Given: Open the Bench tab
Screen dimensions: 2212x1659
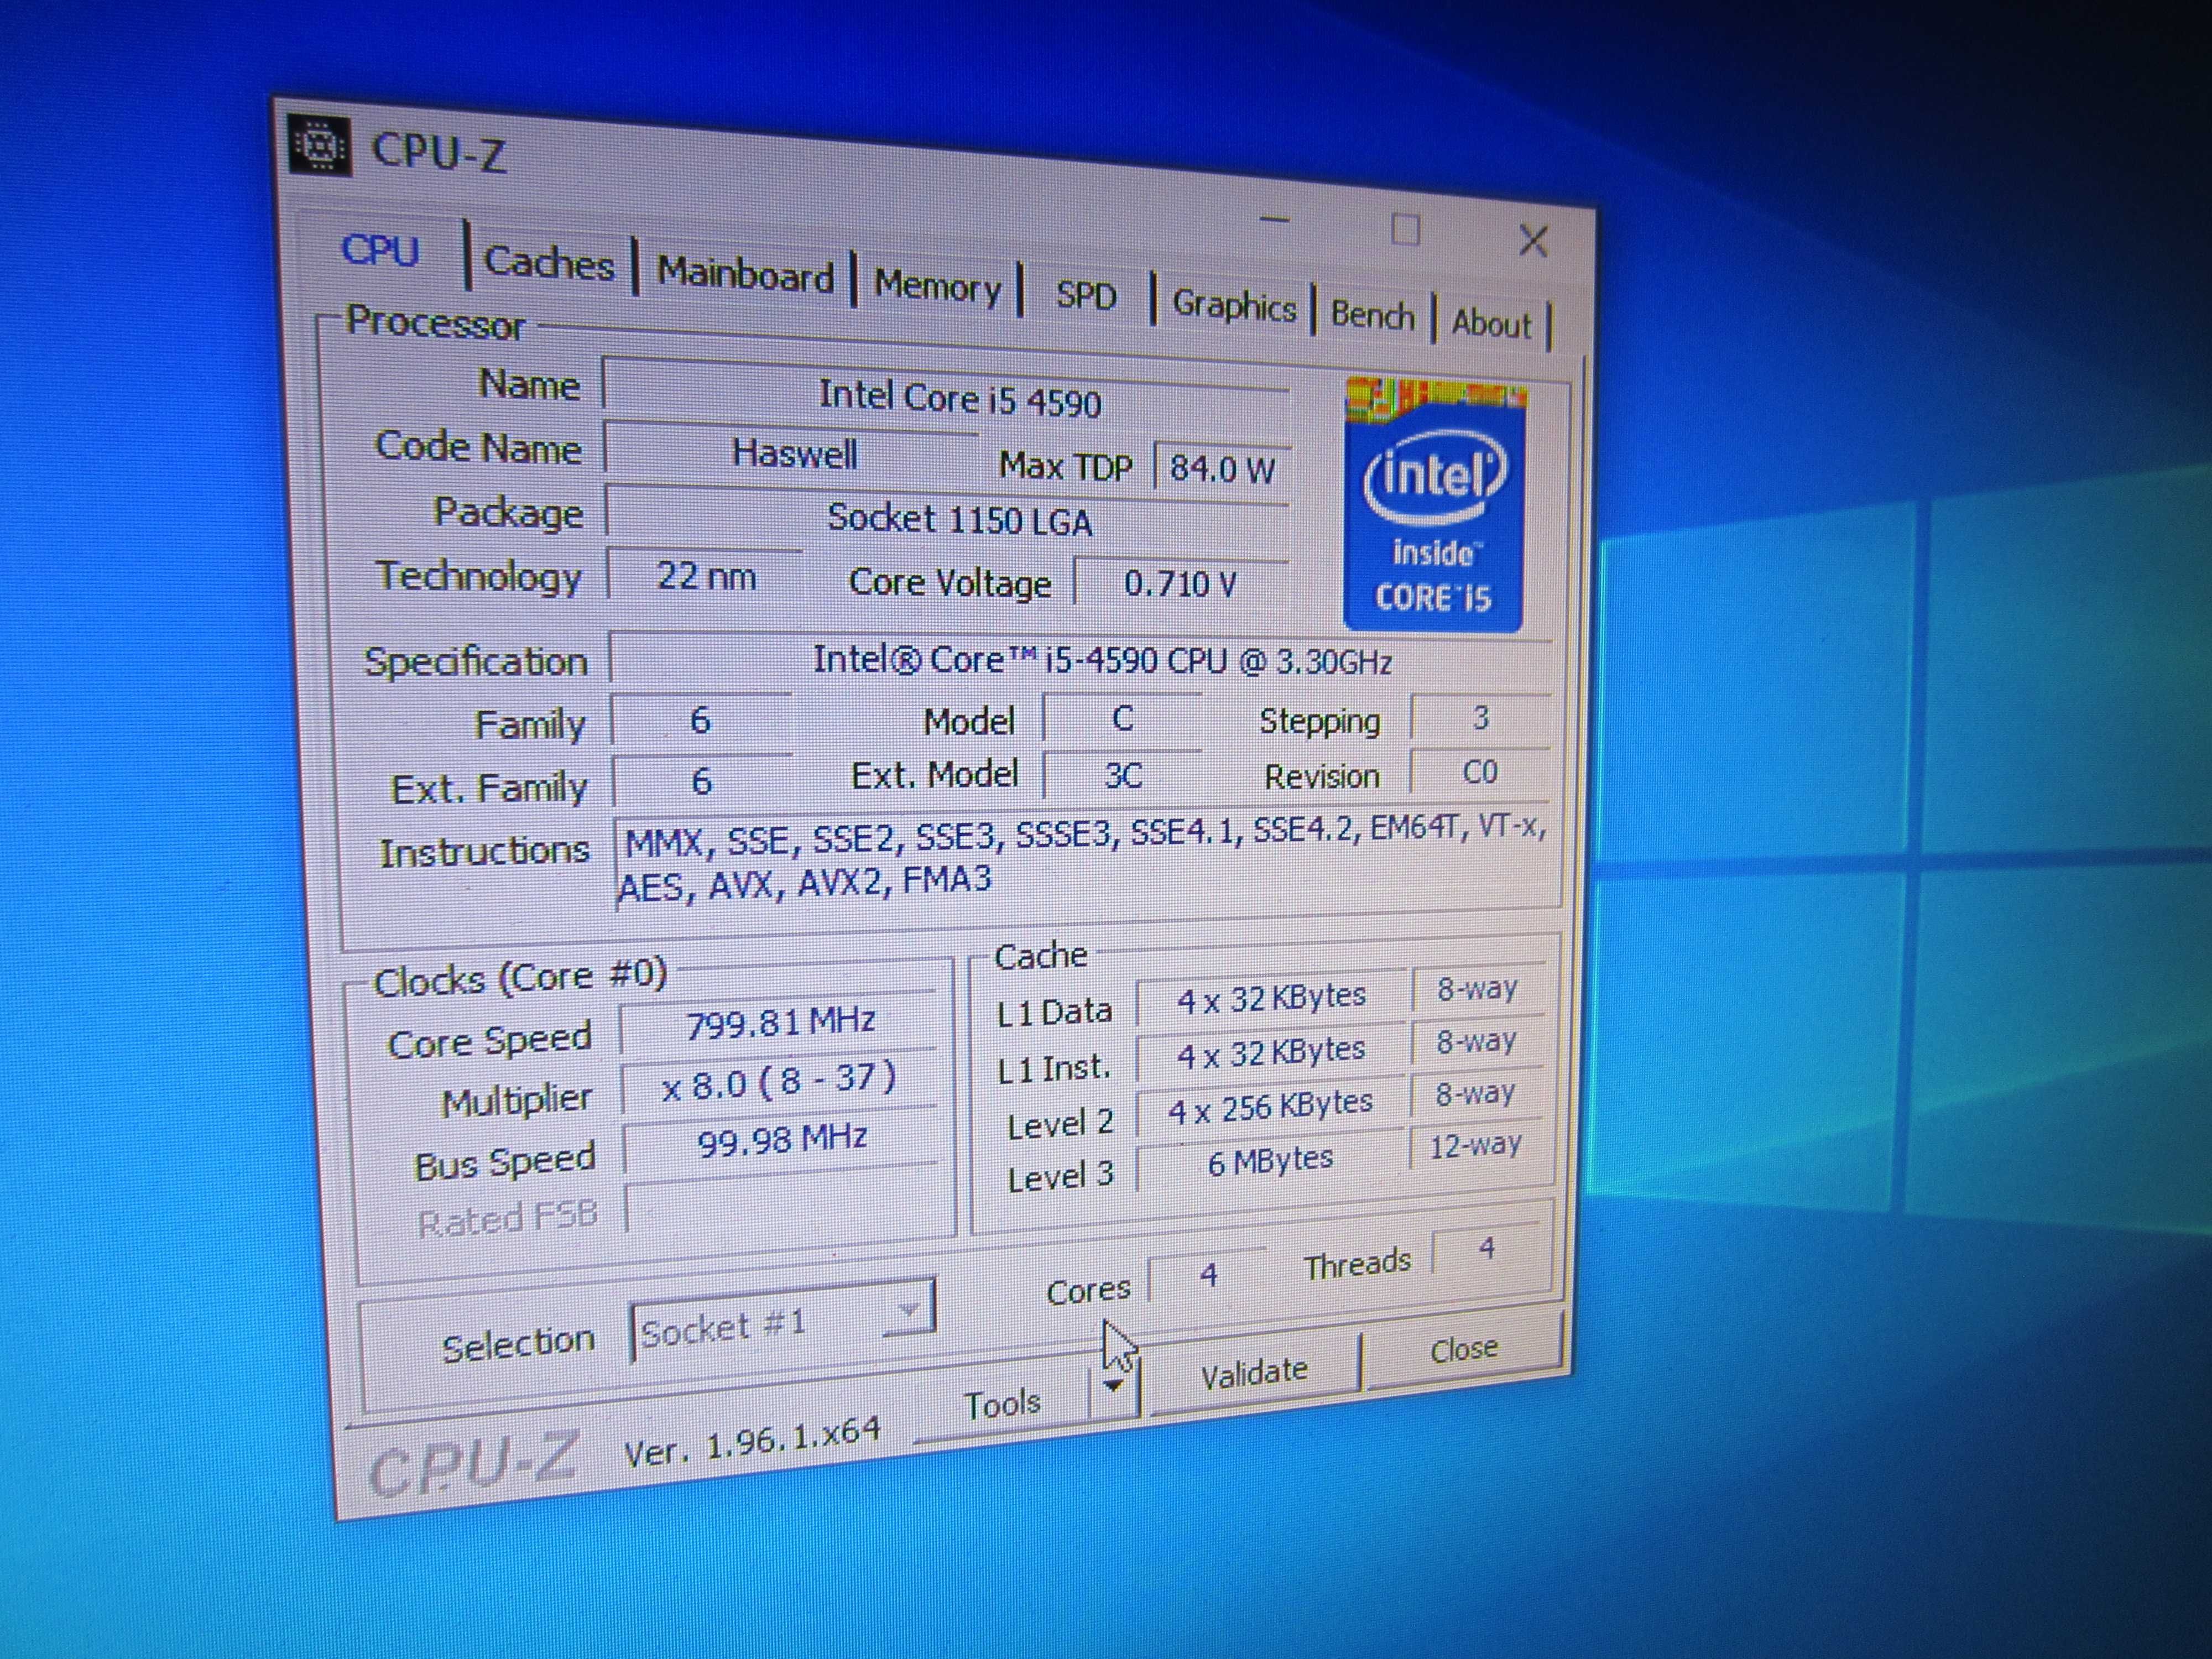Looking at the screenshot, I should coord(1372,315).
